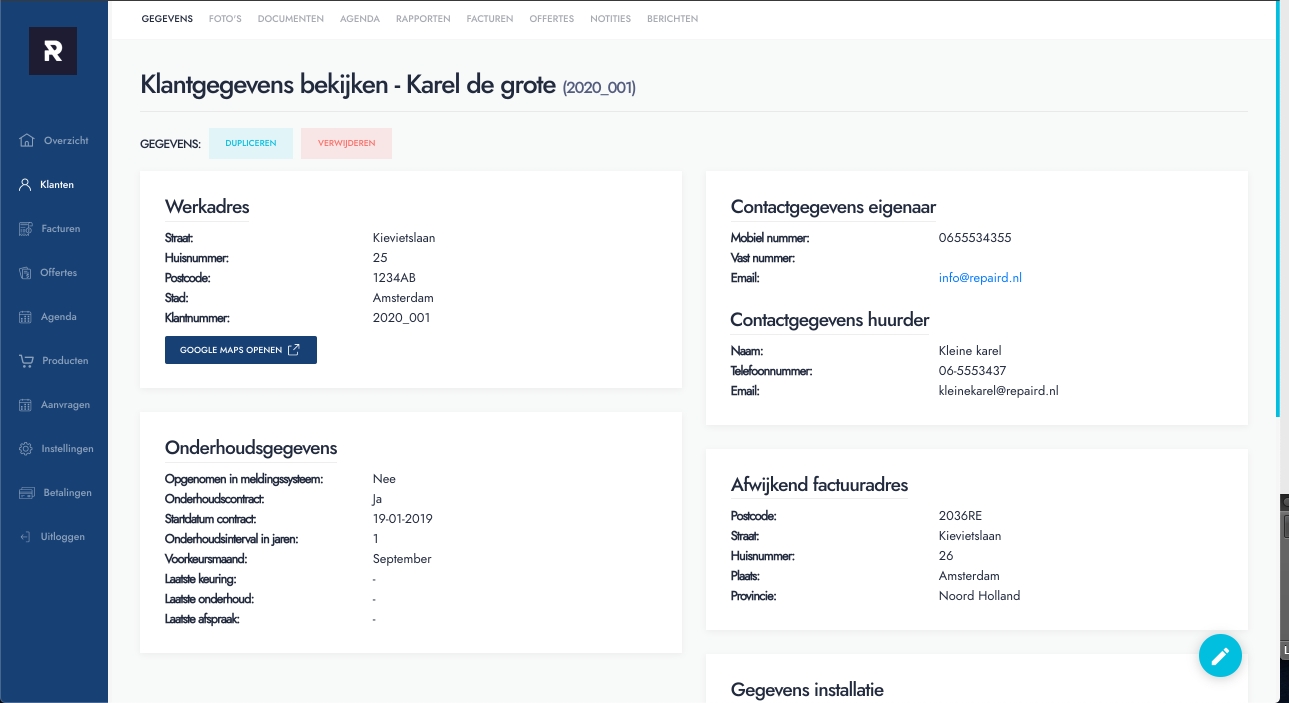Viewport: 1289px width, 703px height.
Task: Click the Betalingen wallet icon
Action: pos(25,492)
